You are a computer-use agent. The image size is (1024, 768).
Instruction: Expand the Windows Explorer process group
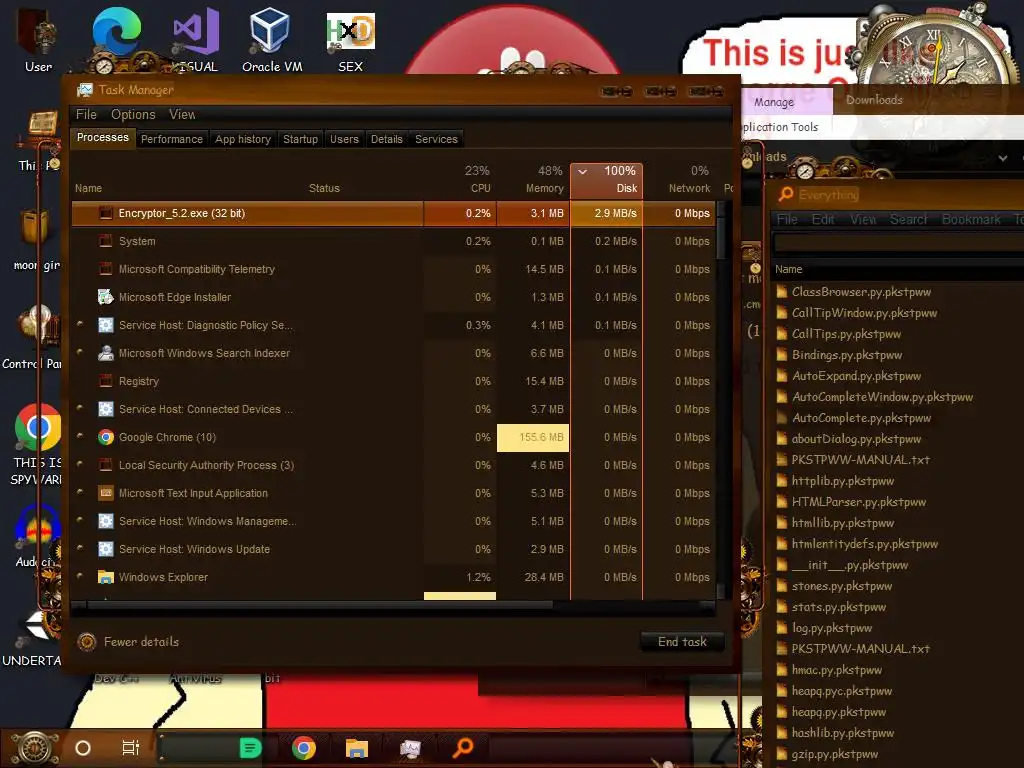click(x=80, y=575)
